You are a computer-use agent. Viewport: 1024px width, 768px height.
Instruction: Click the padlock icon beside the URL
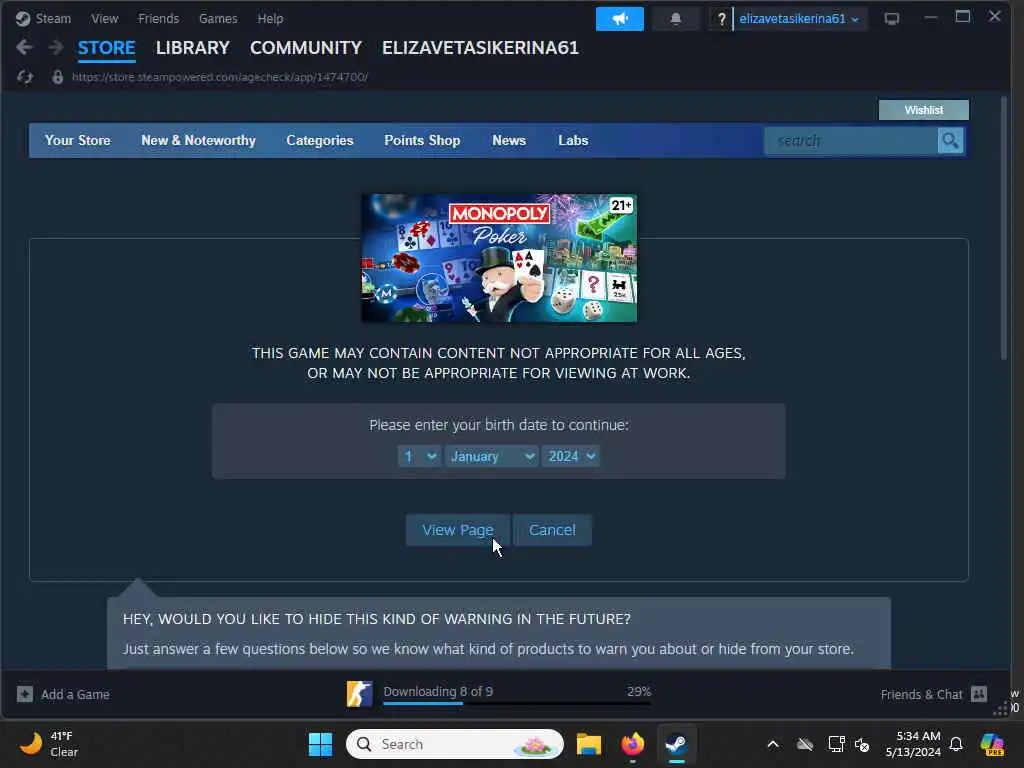(57, 77)
